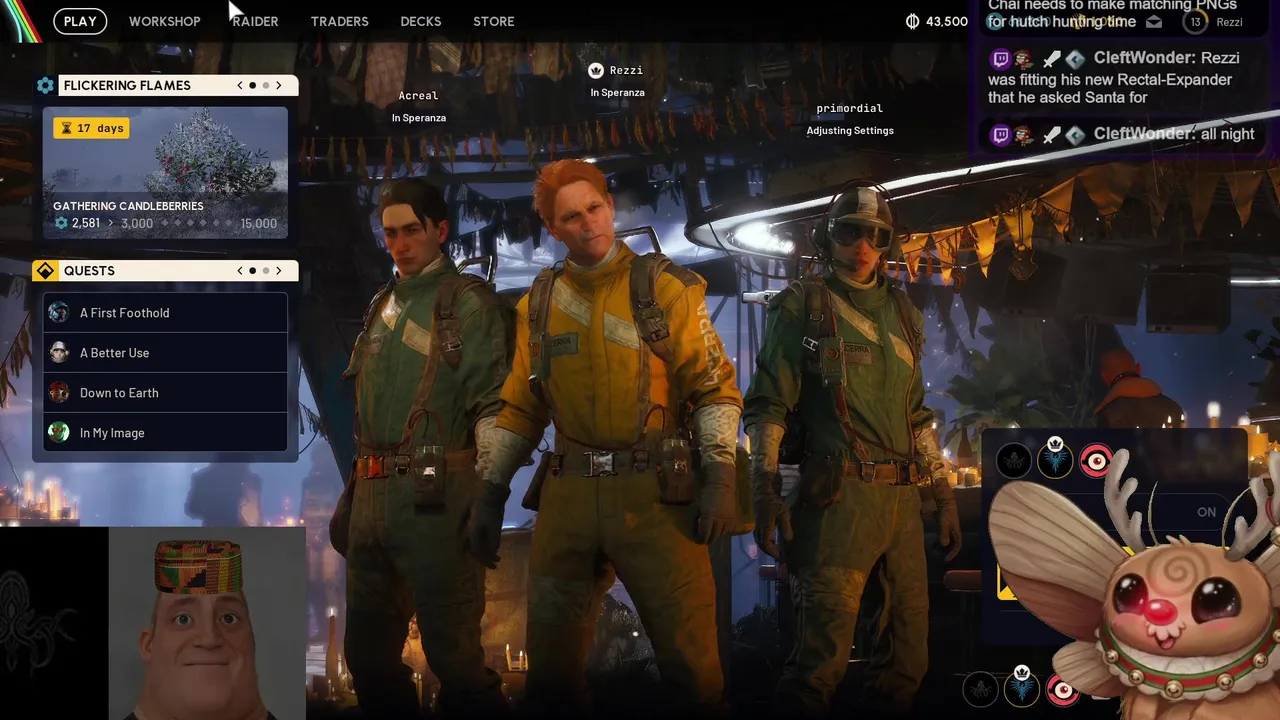The image size is (1280, 720).
Task: Click the yellow Quests diamond icon
Action: tap(45, 271)
